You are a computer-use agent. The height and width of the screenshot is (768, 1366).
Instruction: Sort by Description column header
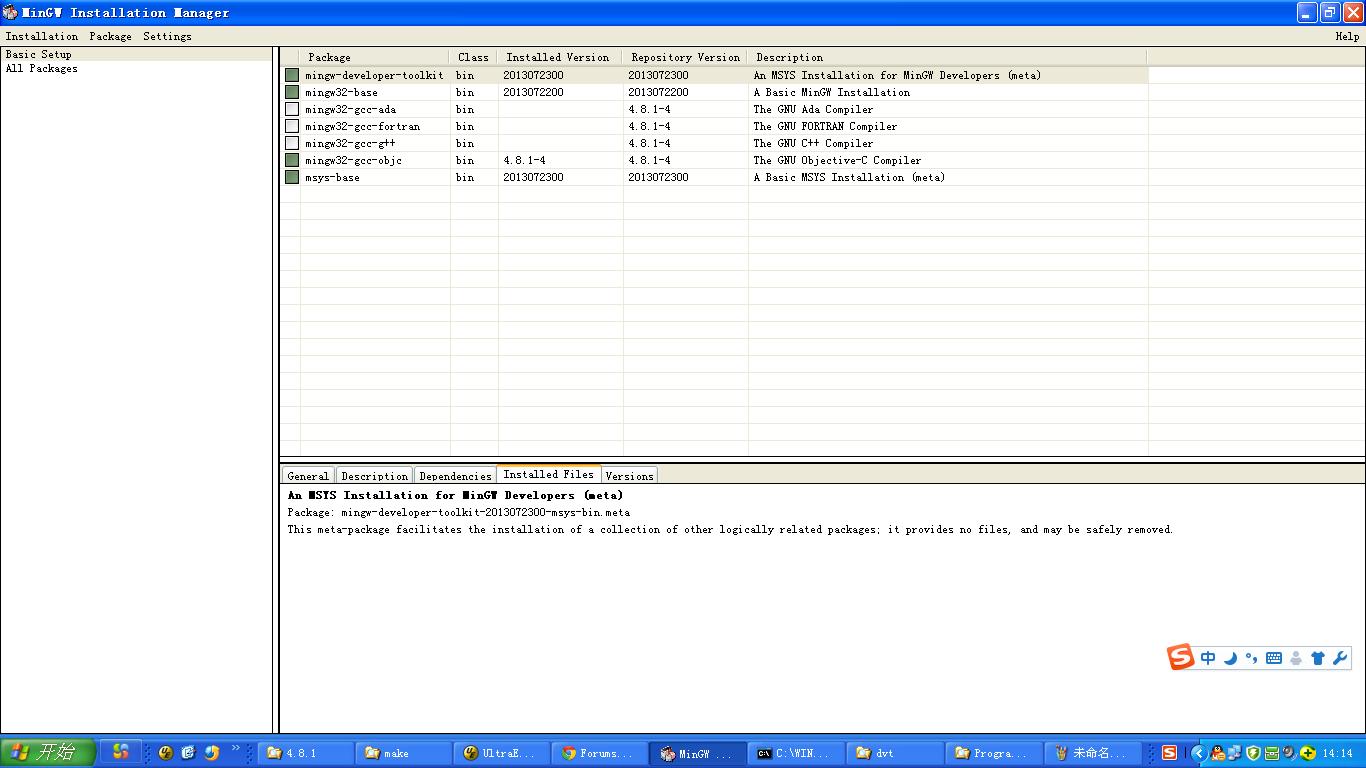click(948, 57)
